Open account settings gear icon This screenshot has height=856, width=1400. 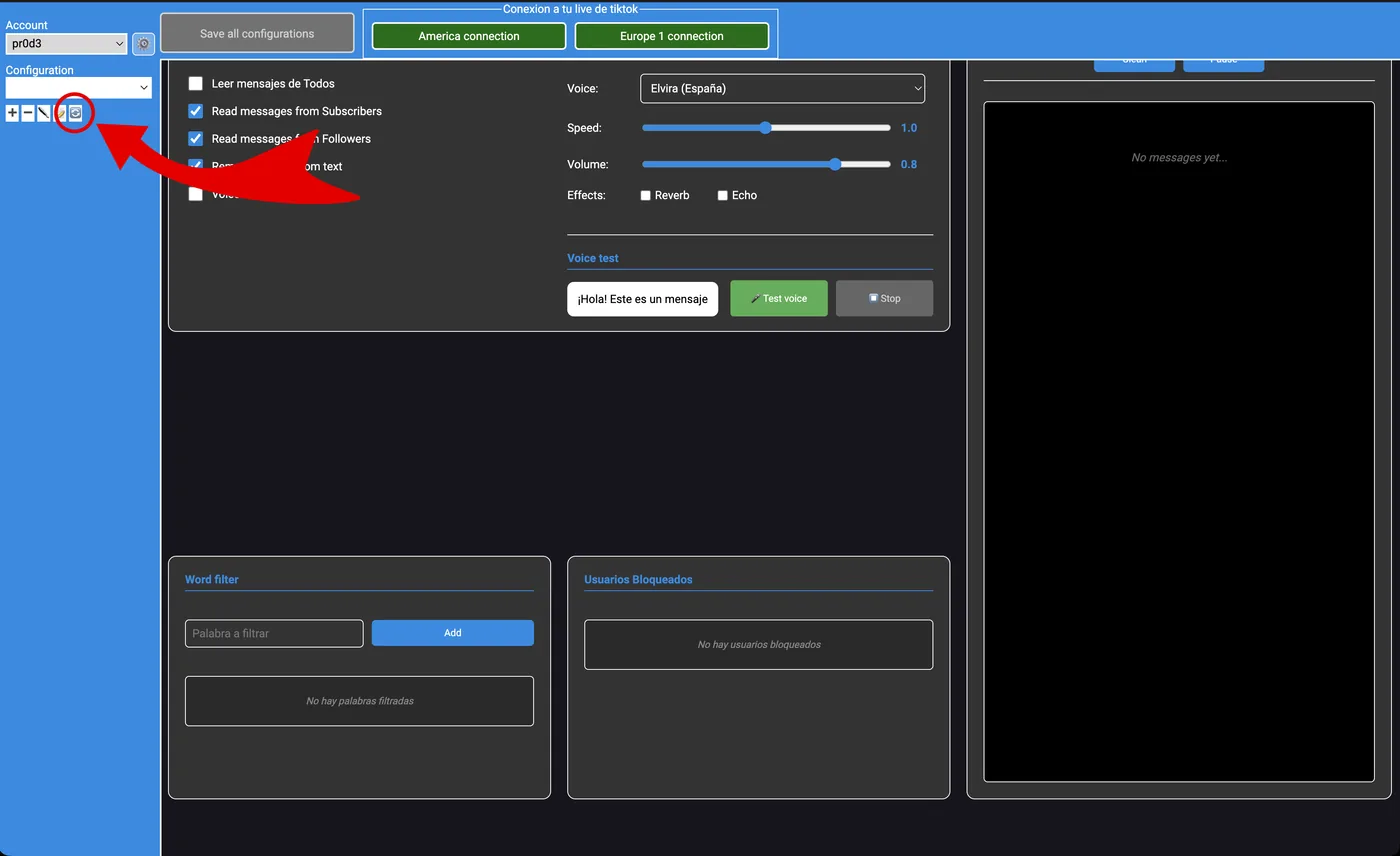(143, 44)
